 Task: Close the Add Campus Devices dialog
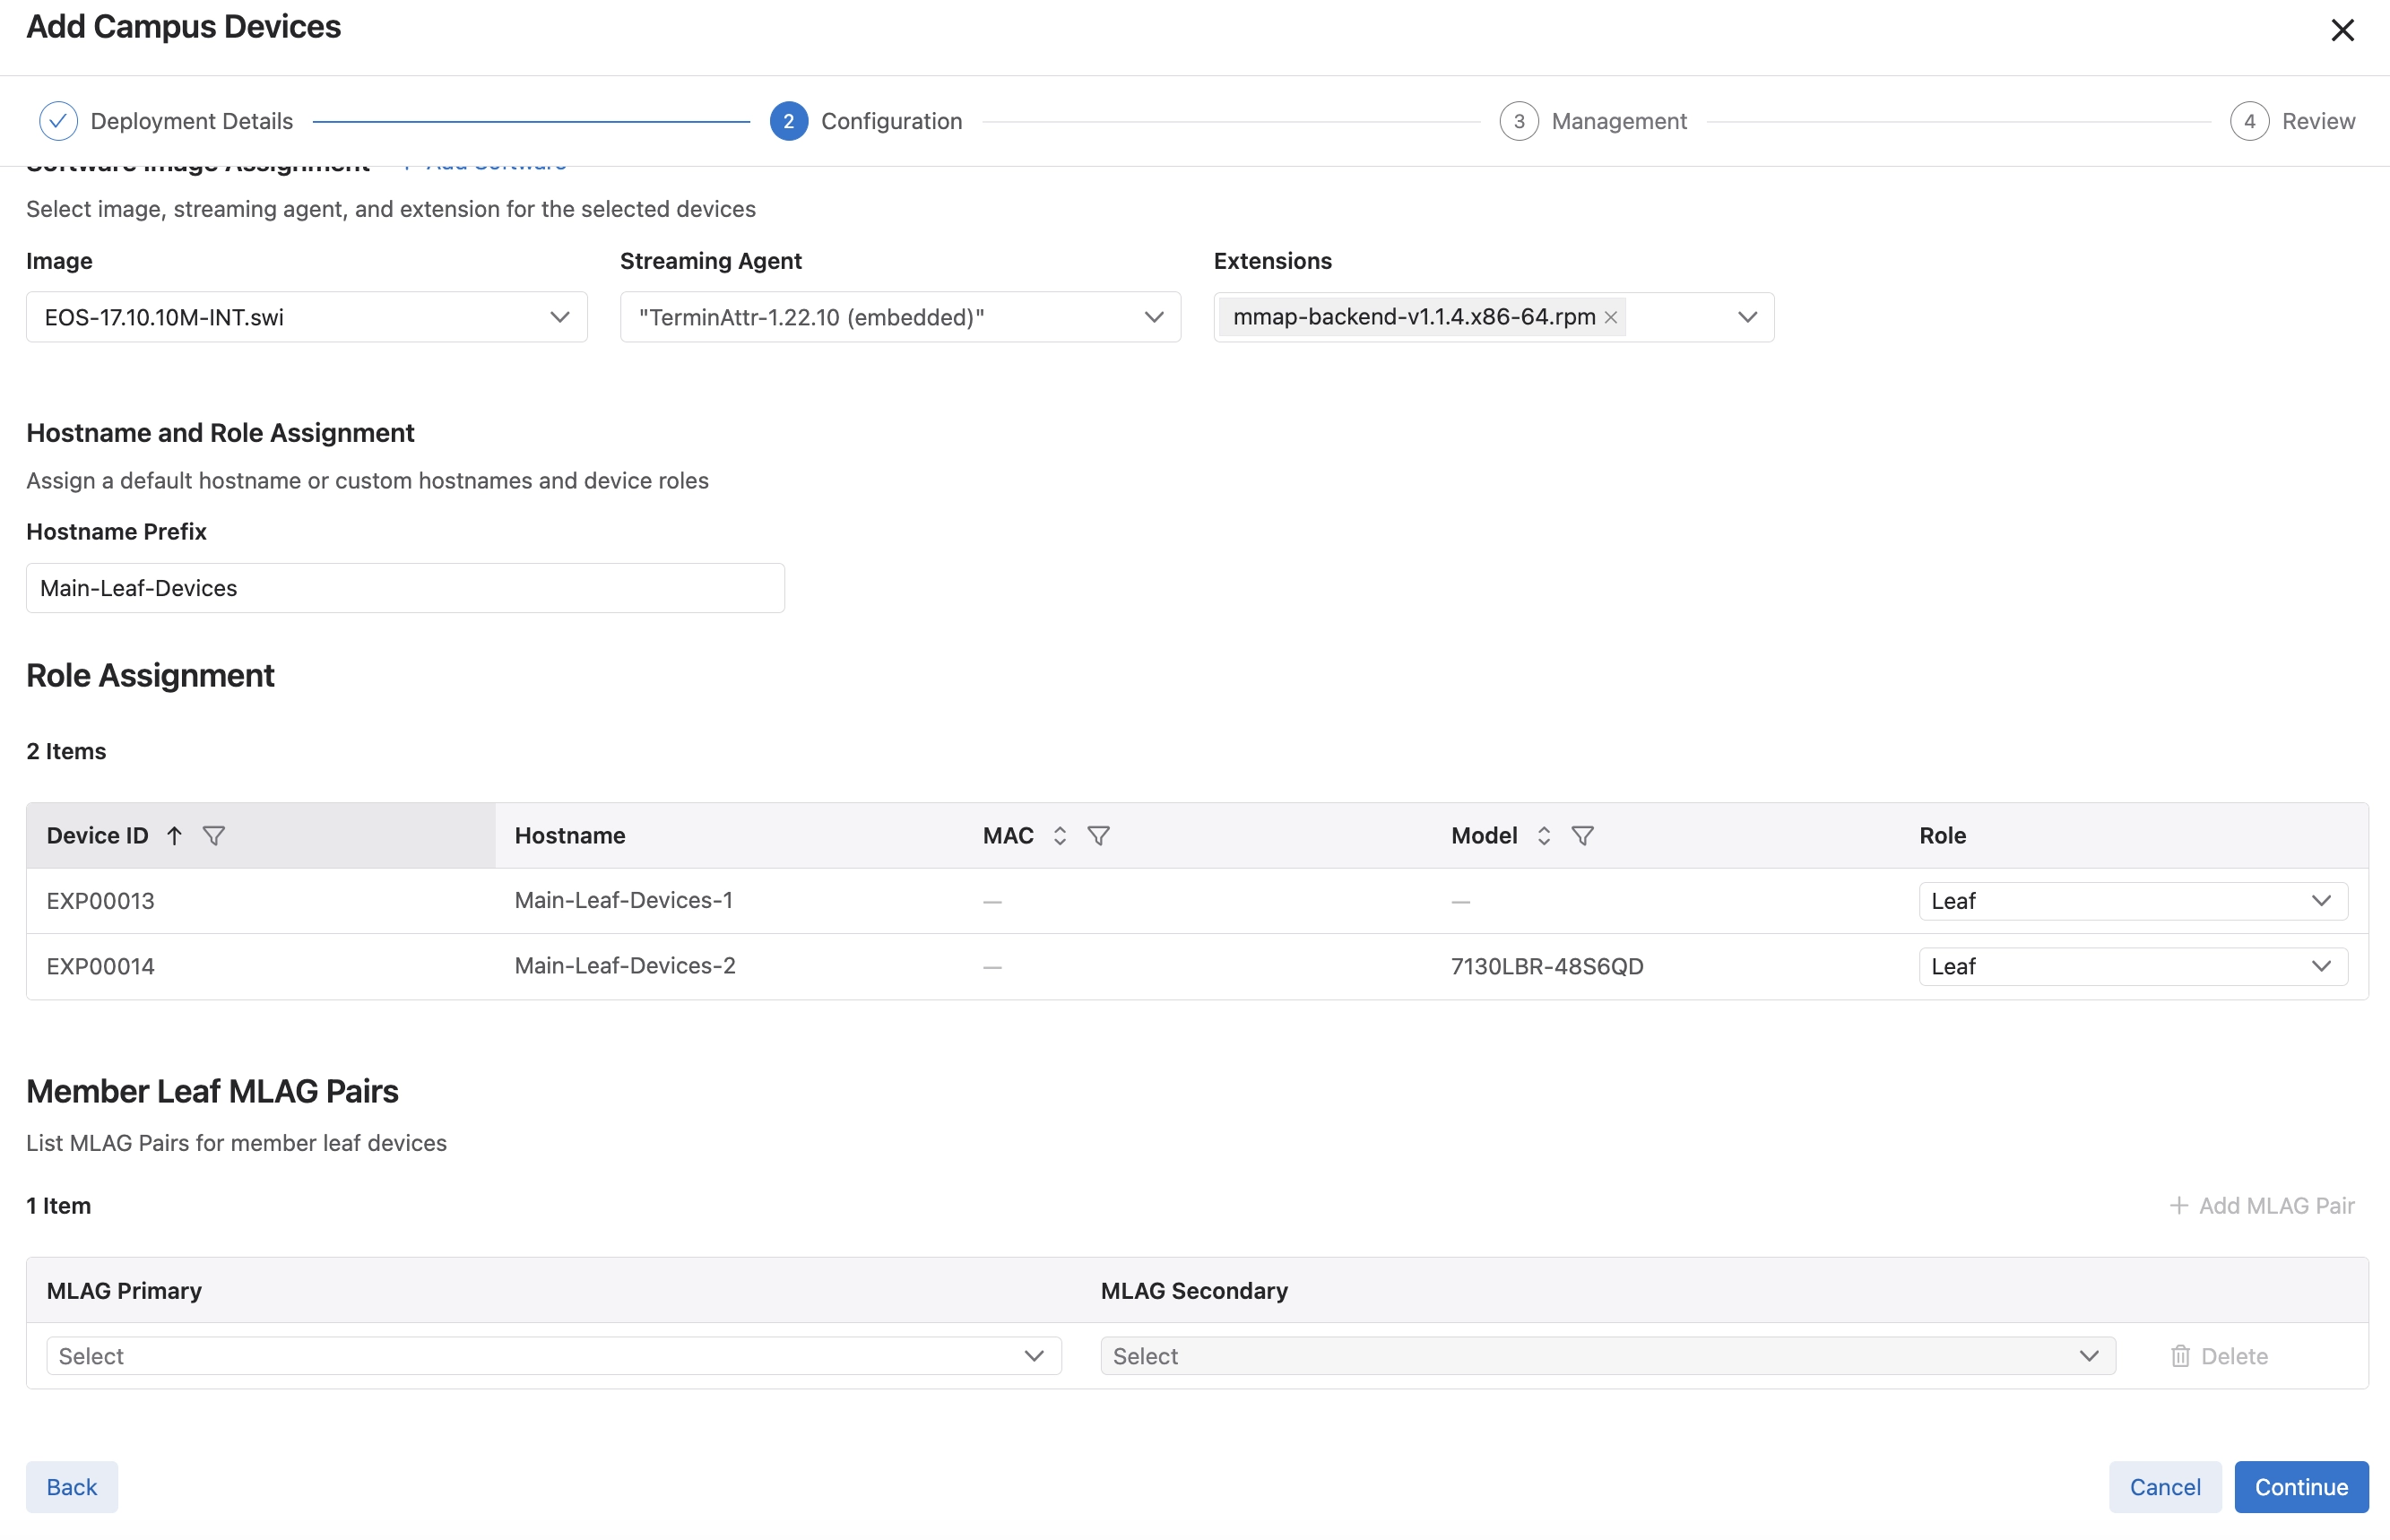[x=2342, y=30]
